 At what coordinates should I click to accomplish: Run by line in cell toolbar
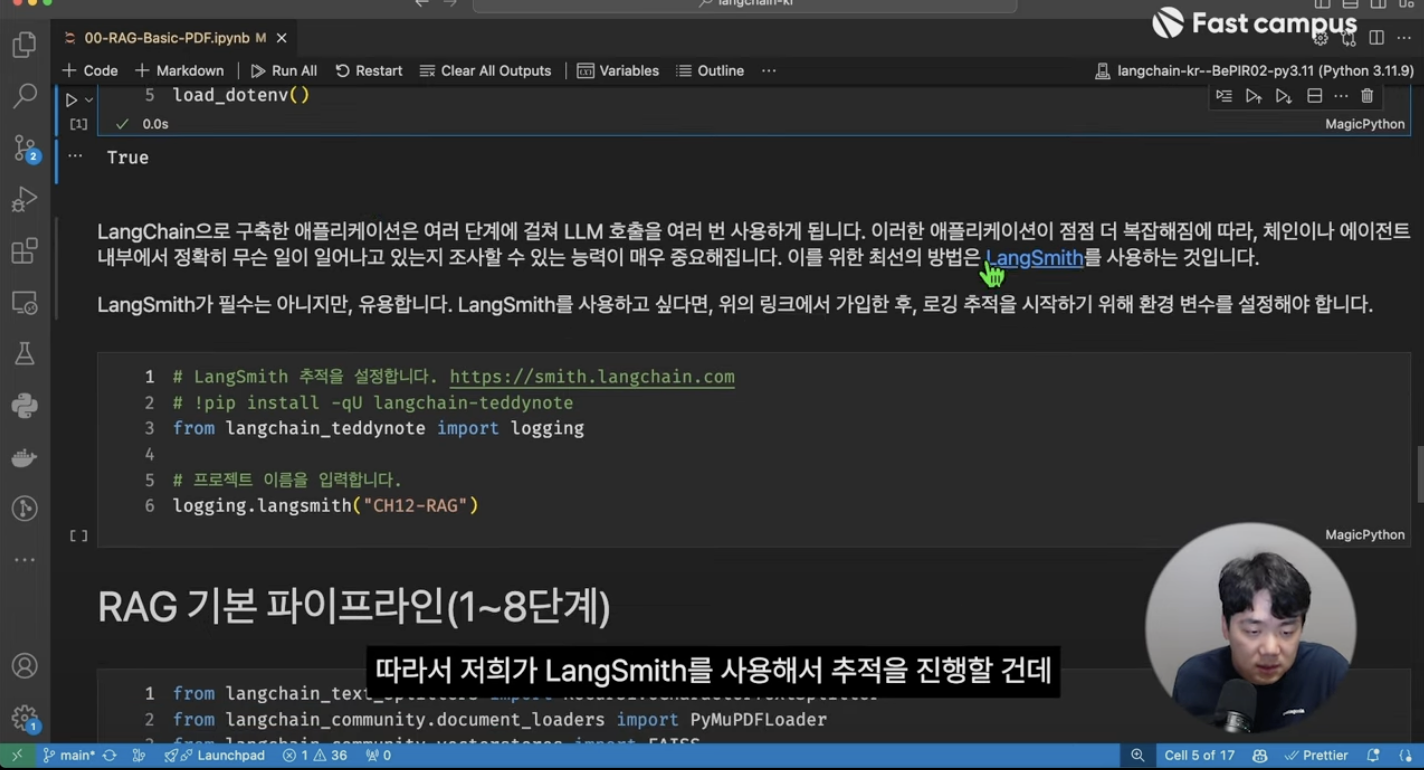click(1224, 96)
